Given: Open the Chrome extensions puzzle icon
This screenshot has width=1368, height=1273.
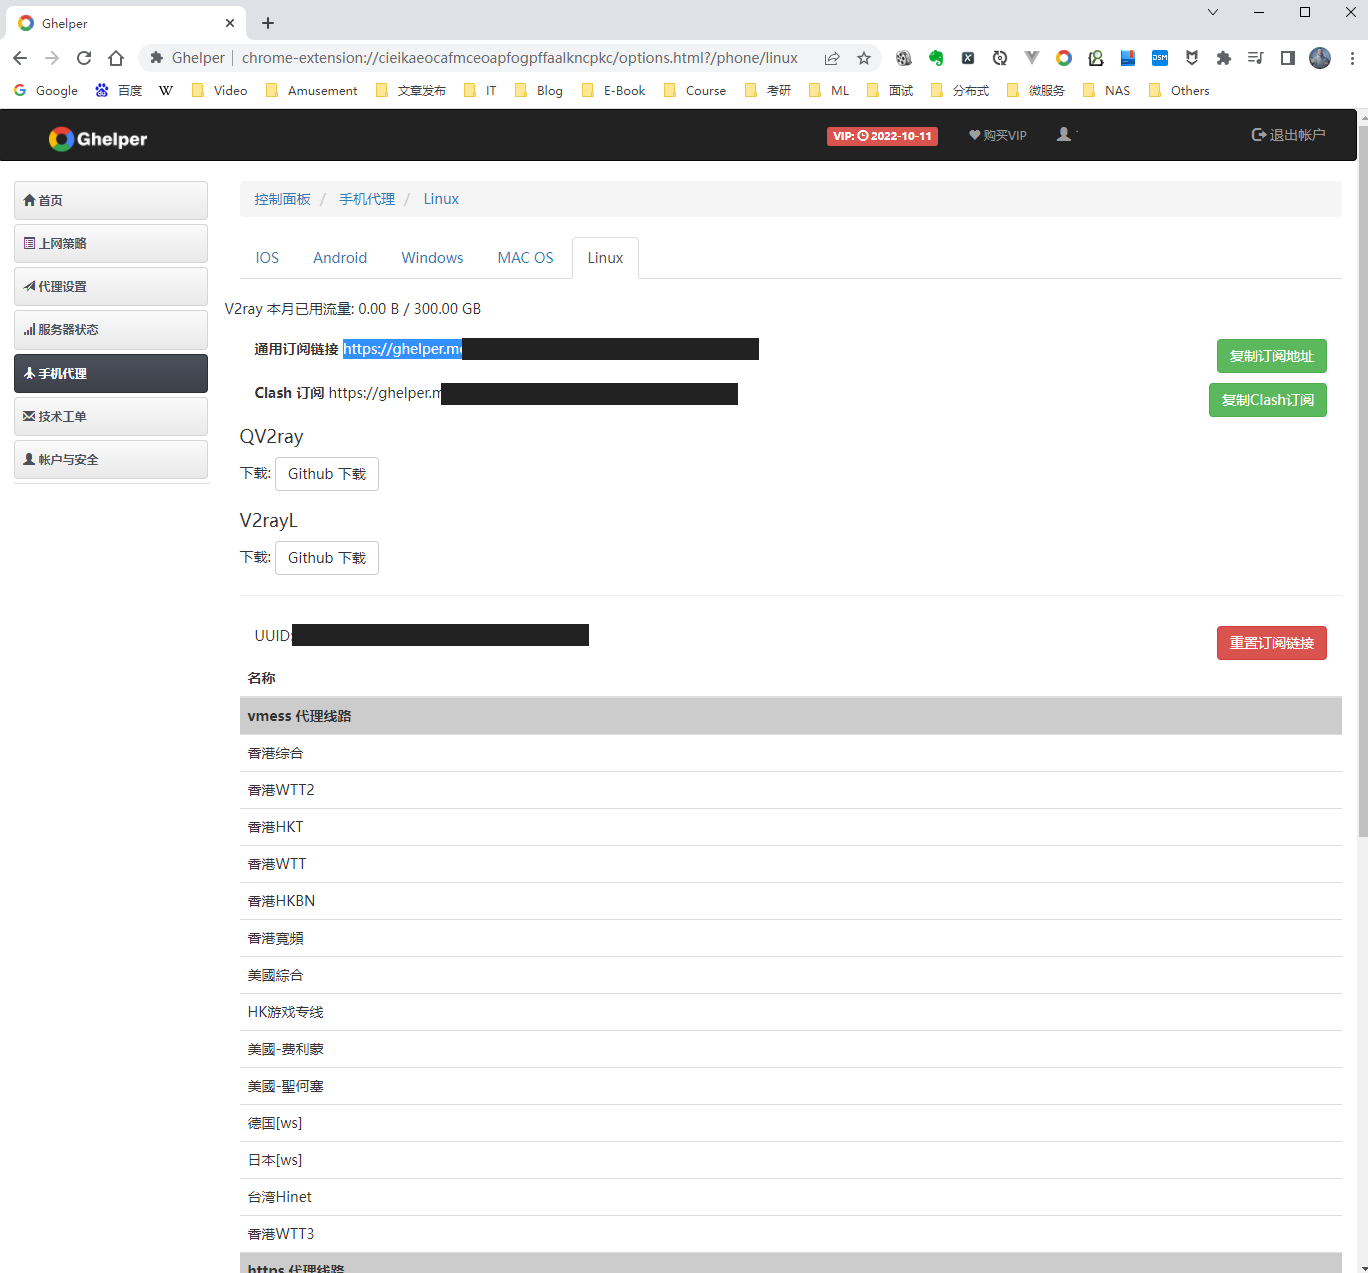Looking at the screenshot, I should pos(1223,58).
